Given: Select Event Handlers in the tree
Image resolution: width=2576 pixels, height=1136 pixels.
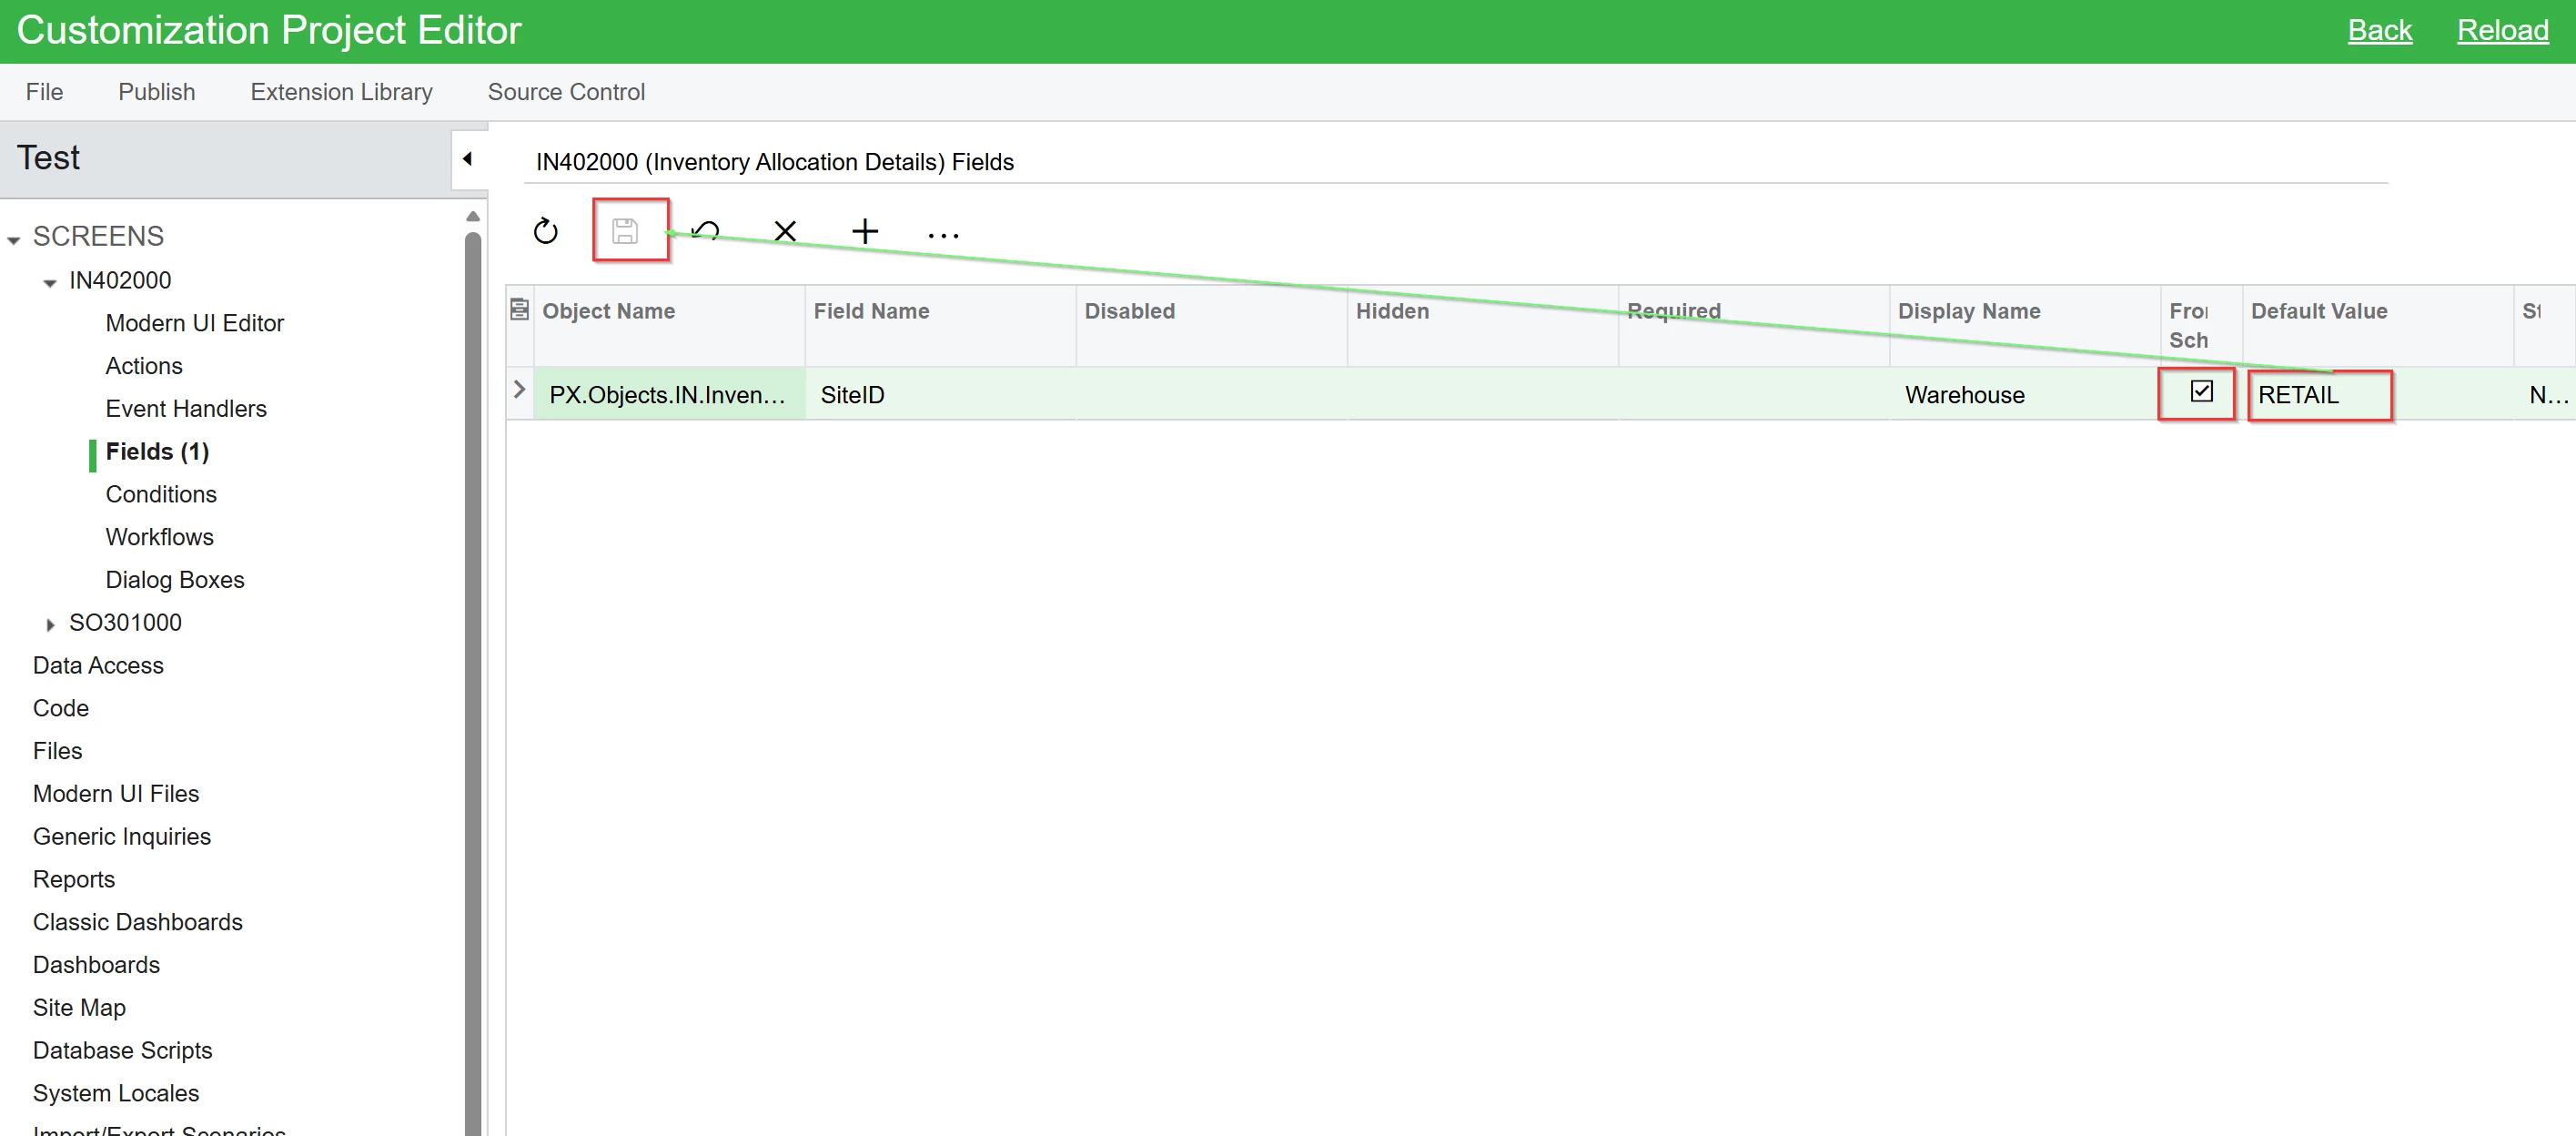Looking at the screenshot, I should (x=186, y=409).
